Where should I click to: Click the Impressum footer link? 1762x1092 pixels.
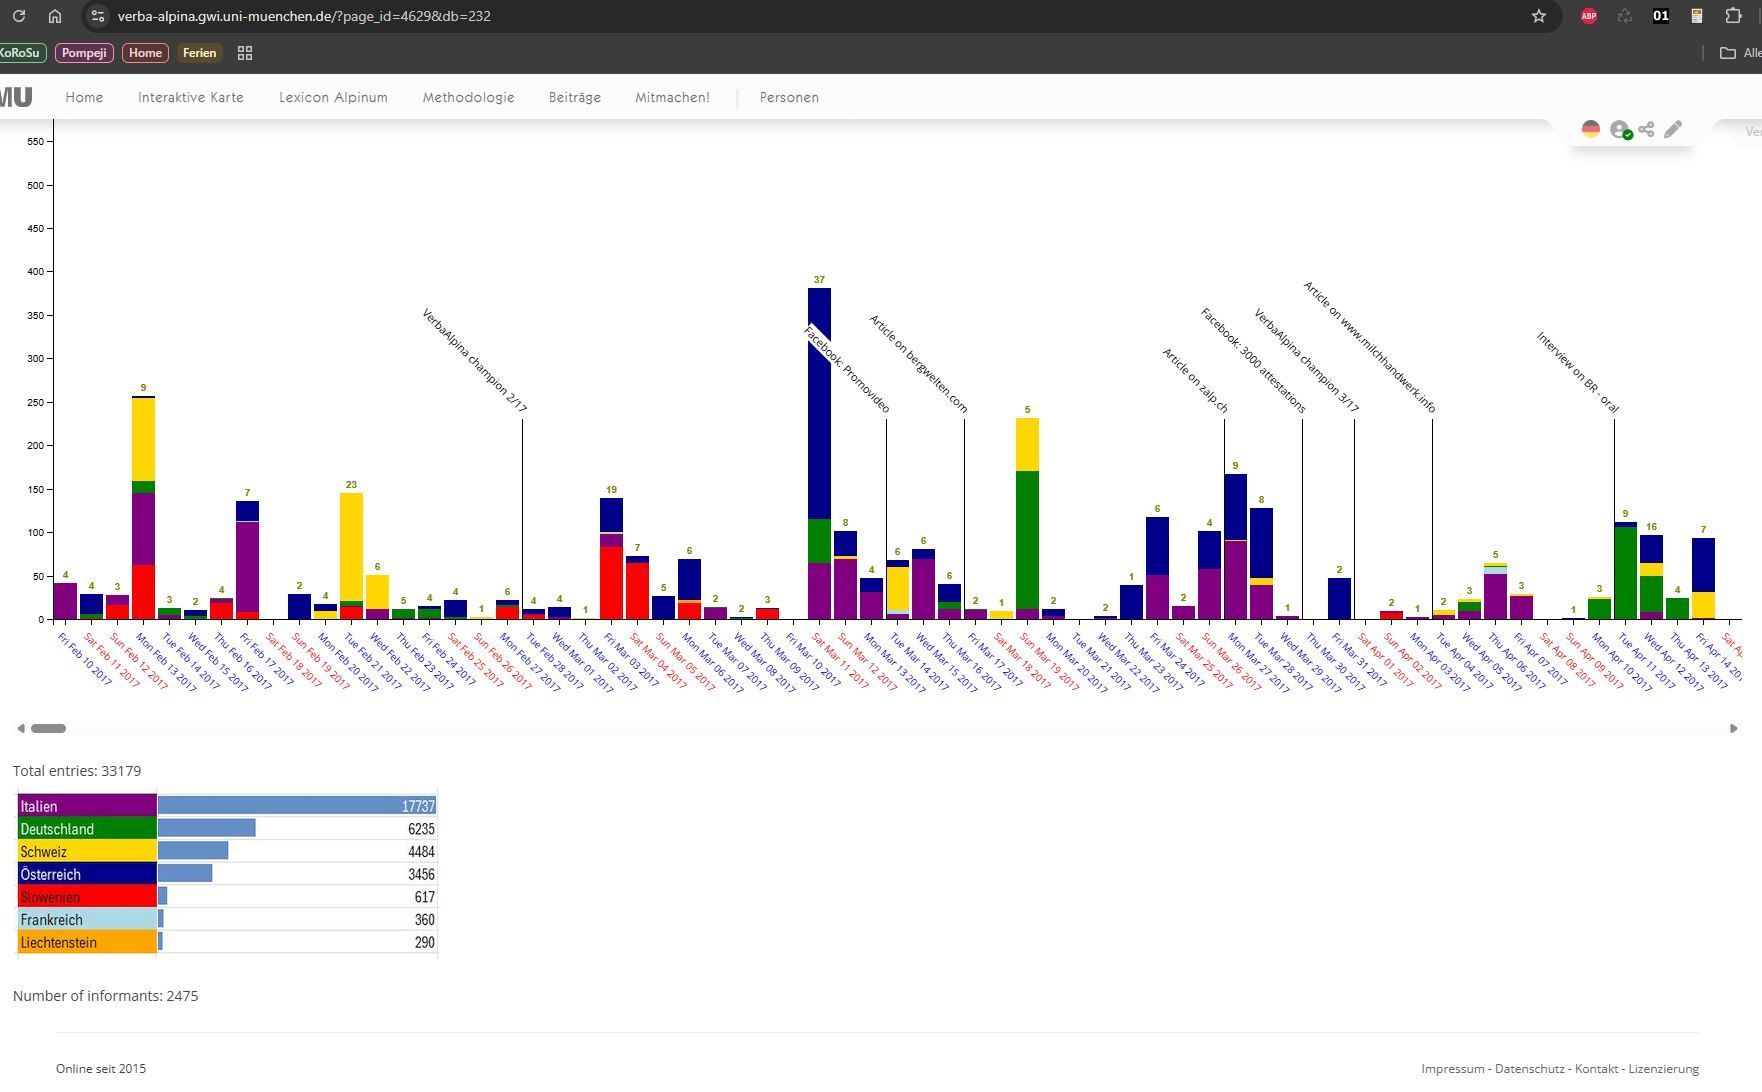pyautogui.click(x=1452, y=1069)
